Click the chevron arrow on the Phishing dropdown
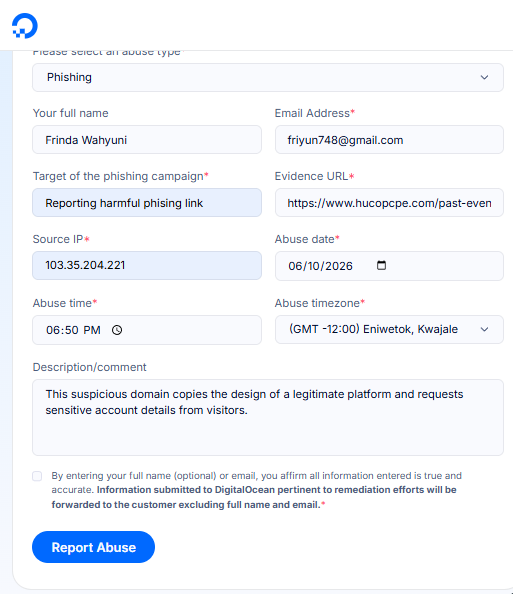513x594 pixels. [484, 77]
